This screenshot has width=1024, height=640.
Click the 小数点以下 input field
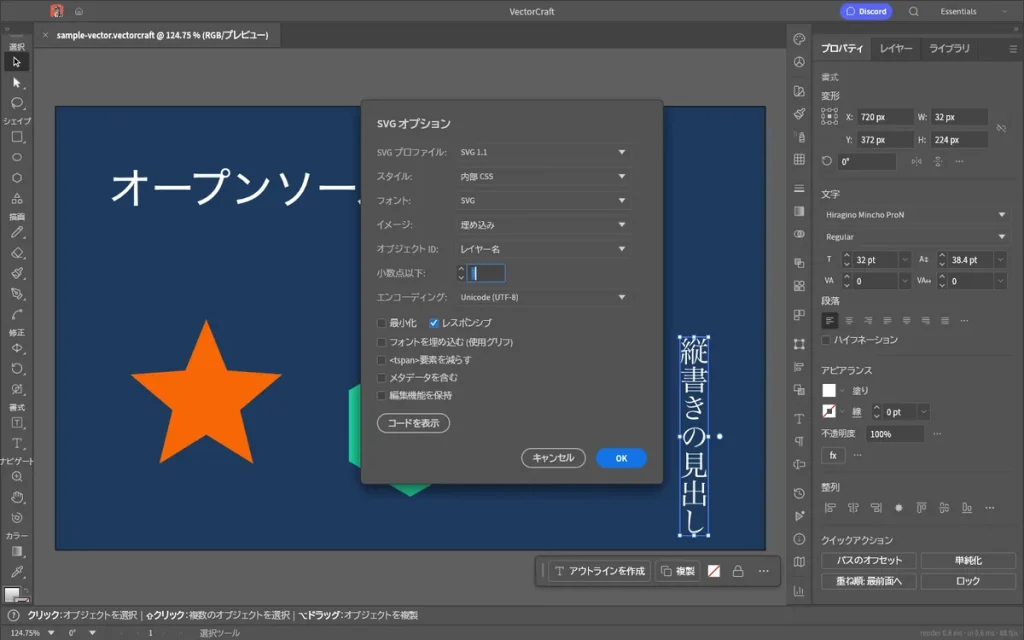pos(486,273)
